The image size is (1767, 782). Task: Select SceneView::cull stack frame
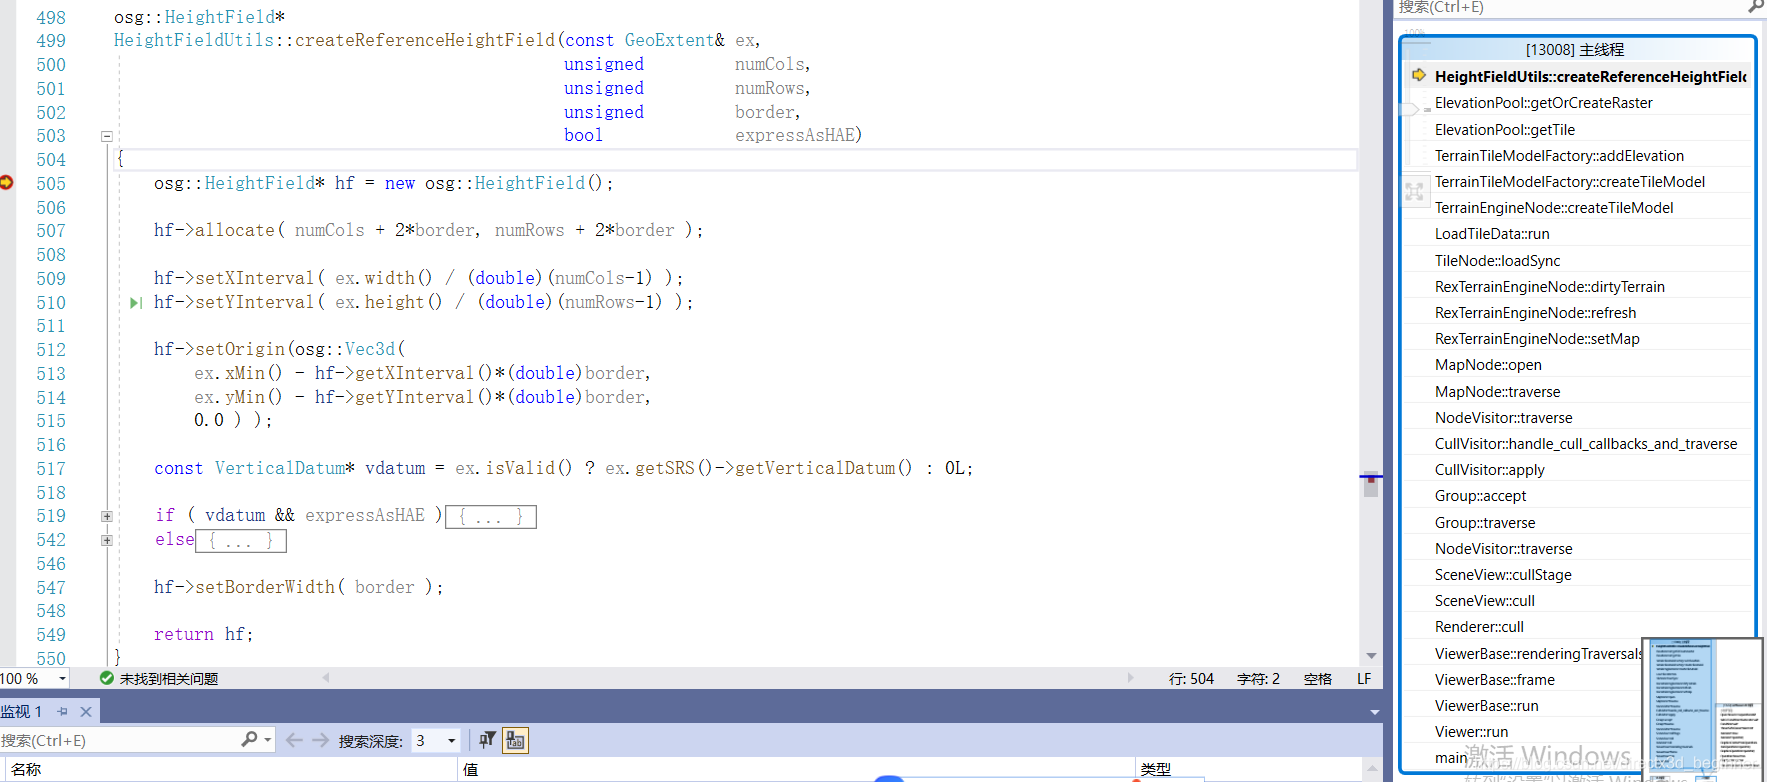point(1484,601)
